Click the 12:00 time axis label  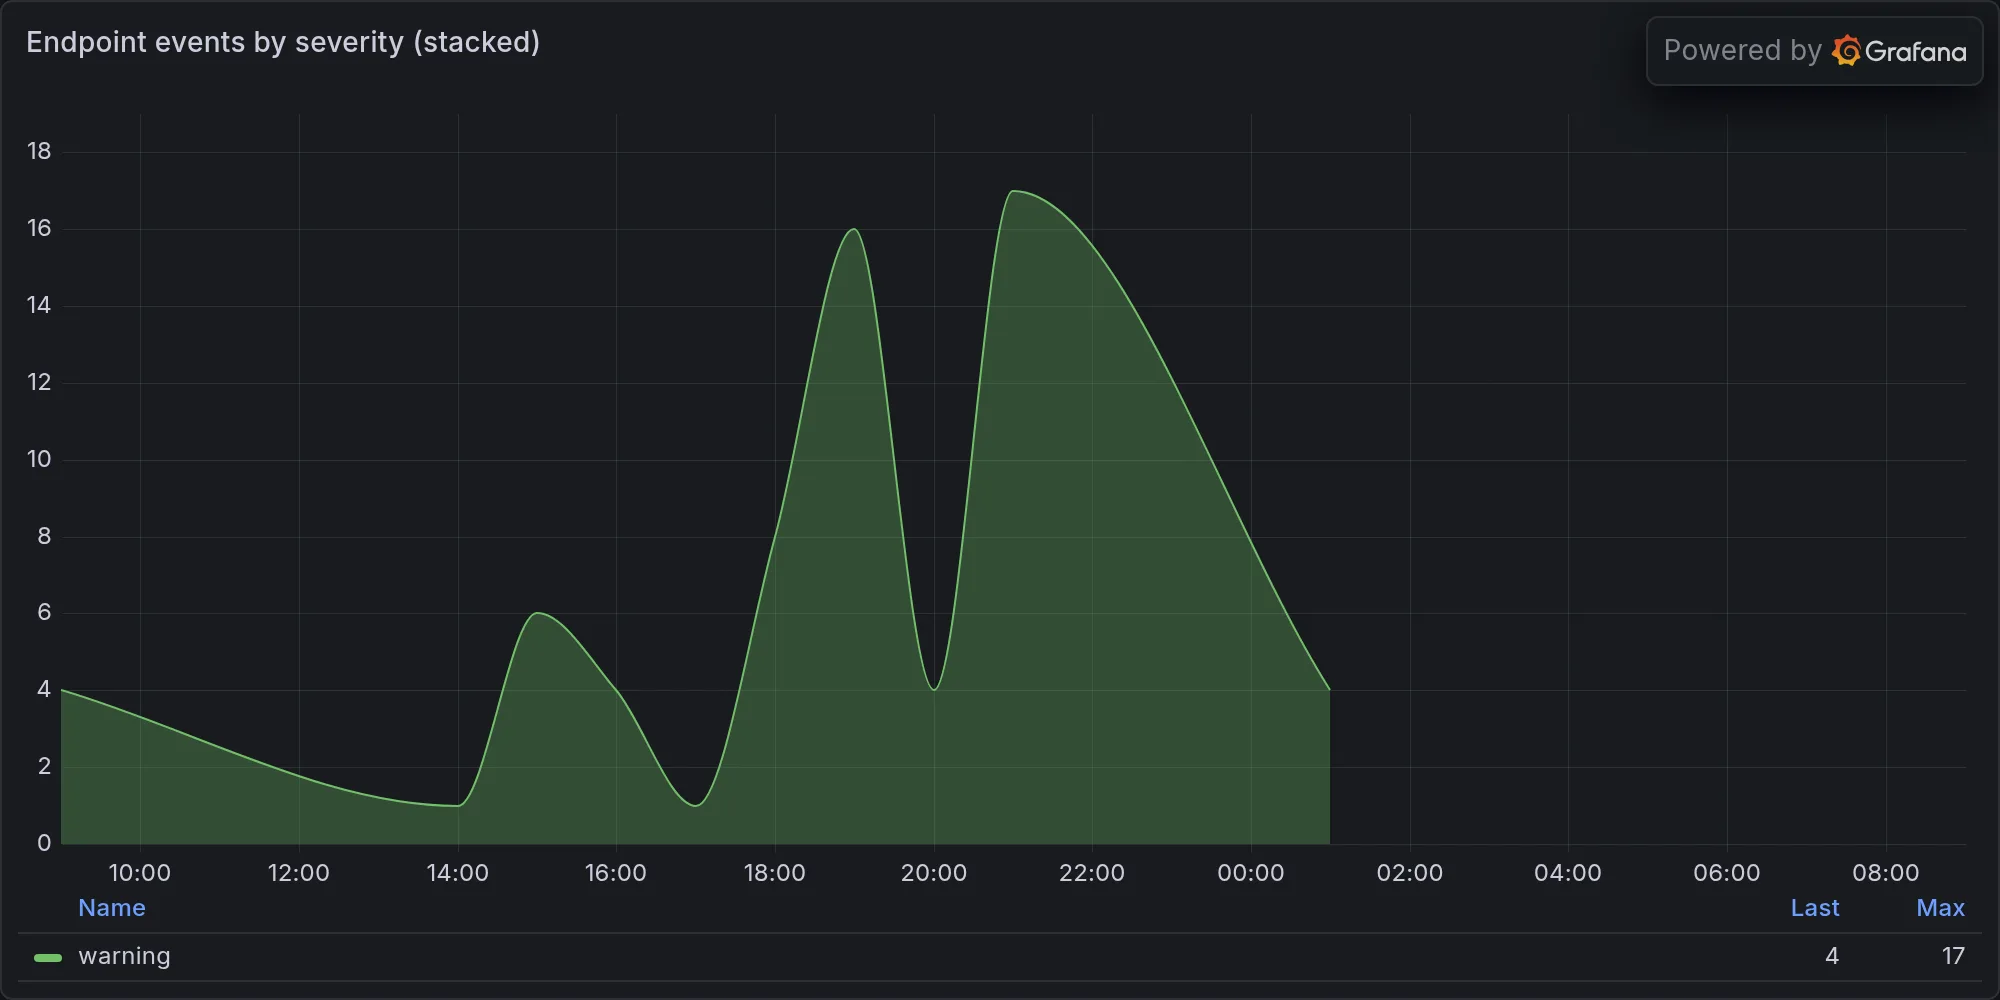[299, 873]
